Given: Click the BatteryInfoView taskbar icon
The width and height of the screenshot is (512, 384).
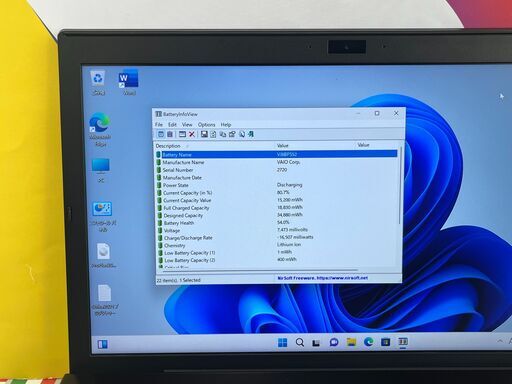Looking at the screenshot, I should (403, 341).
